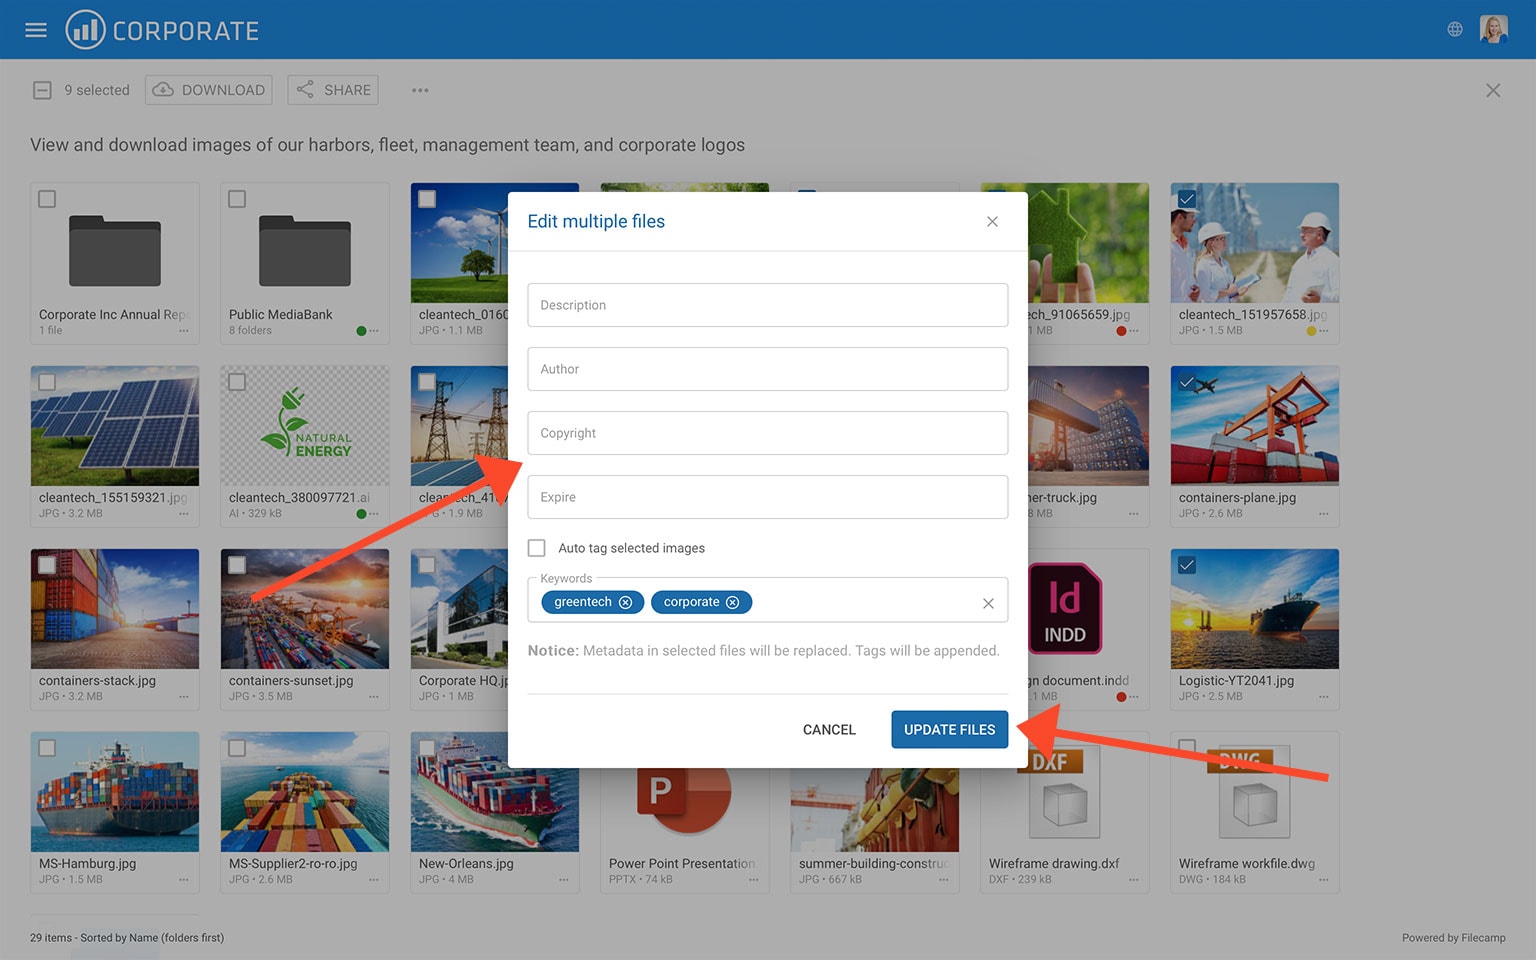Open the Natural Energy logo thumbnail

(305, 426)
